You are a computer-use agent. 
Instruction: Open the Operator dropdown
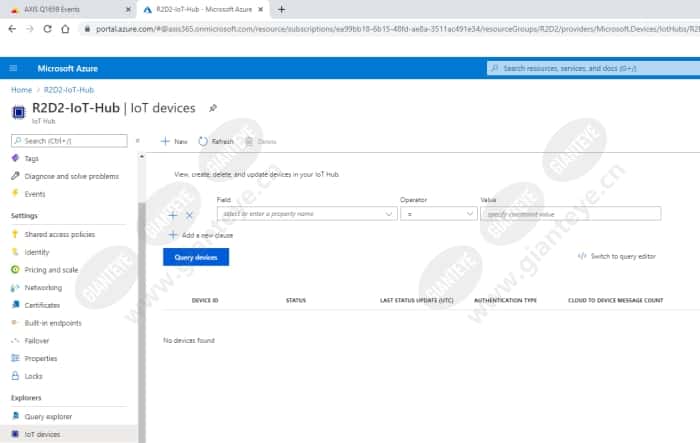coord(438,214)
